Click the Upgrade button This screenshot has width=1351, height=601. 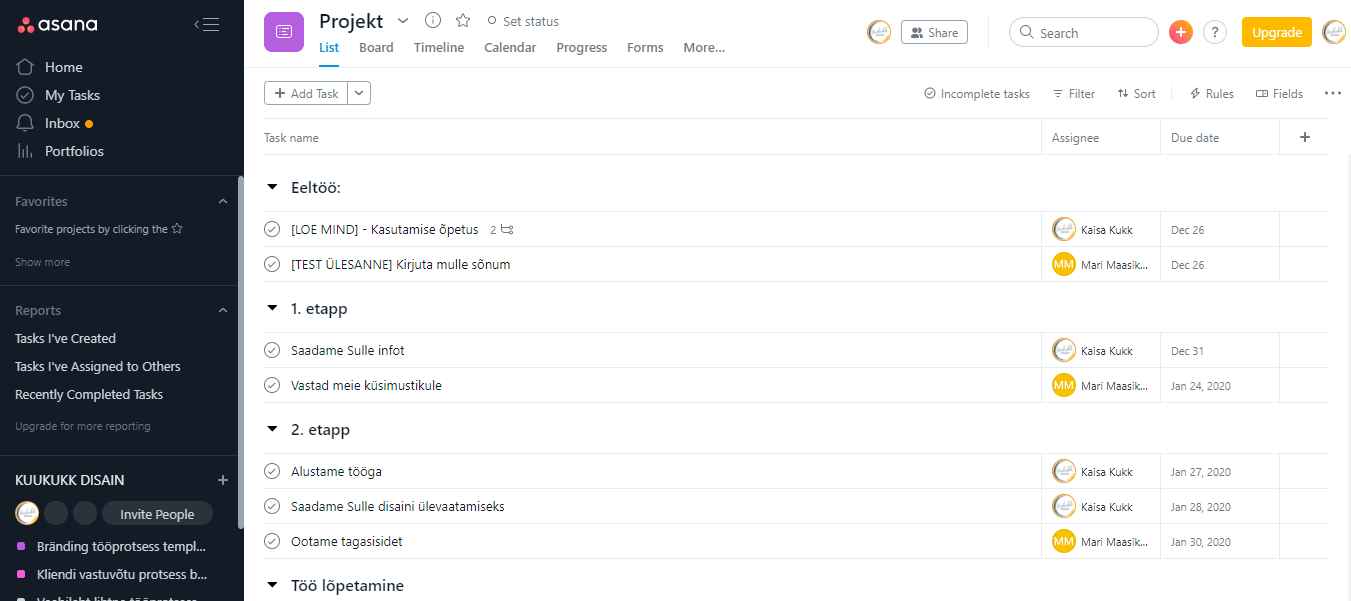click(x=1276, y=33)
